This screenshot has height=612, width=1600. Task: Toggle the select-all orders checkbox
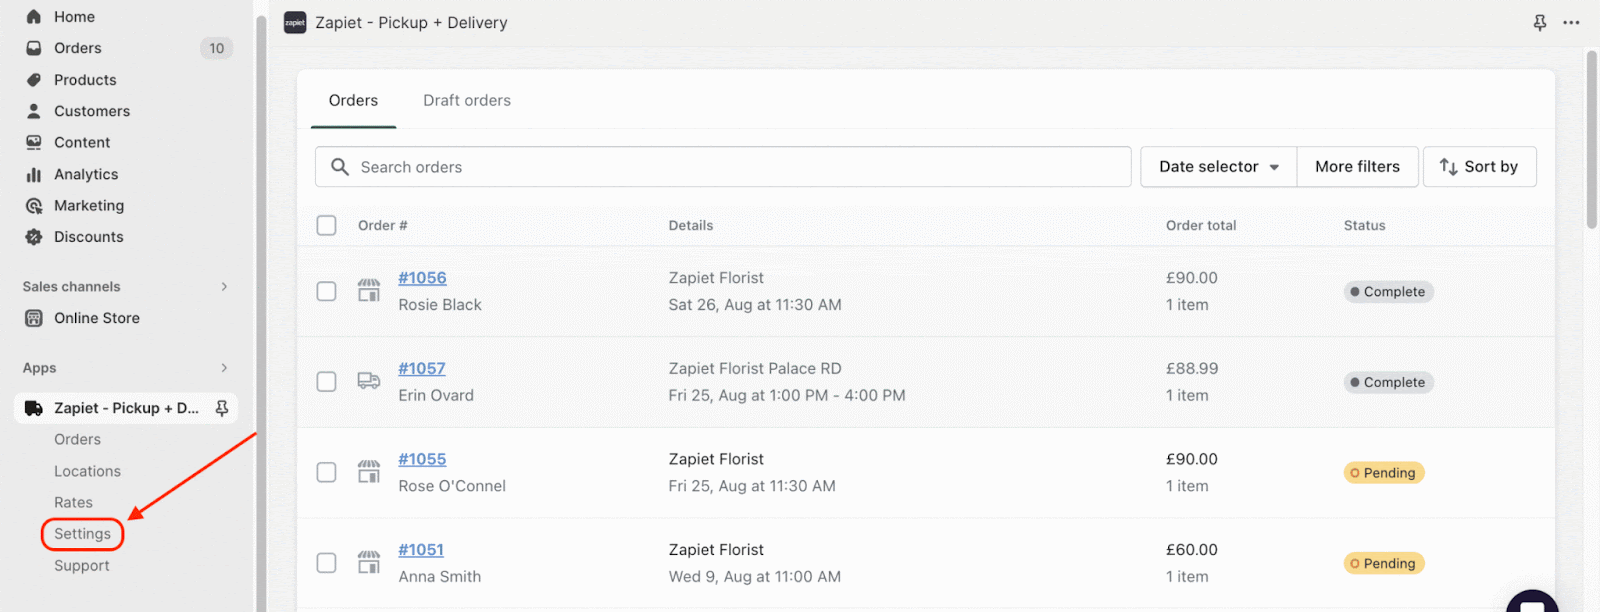click(326, 226)
